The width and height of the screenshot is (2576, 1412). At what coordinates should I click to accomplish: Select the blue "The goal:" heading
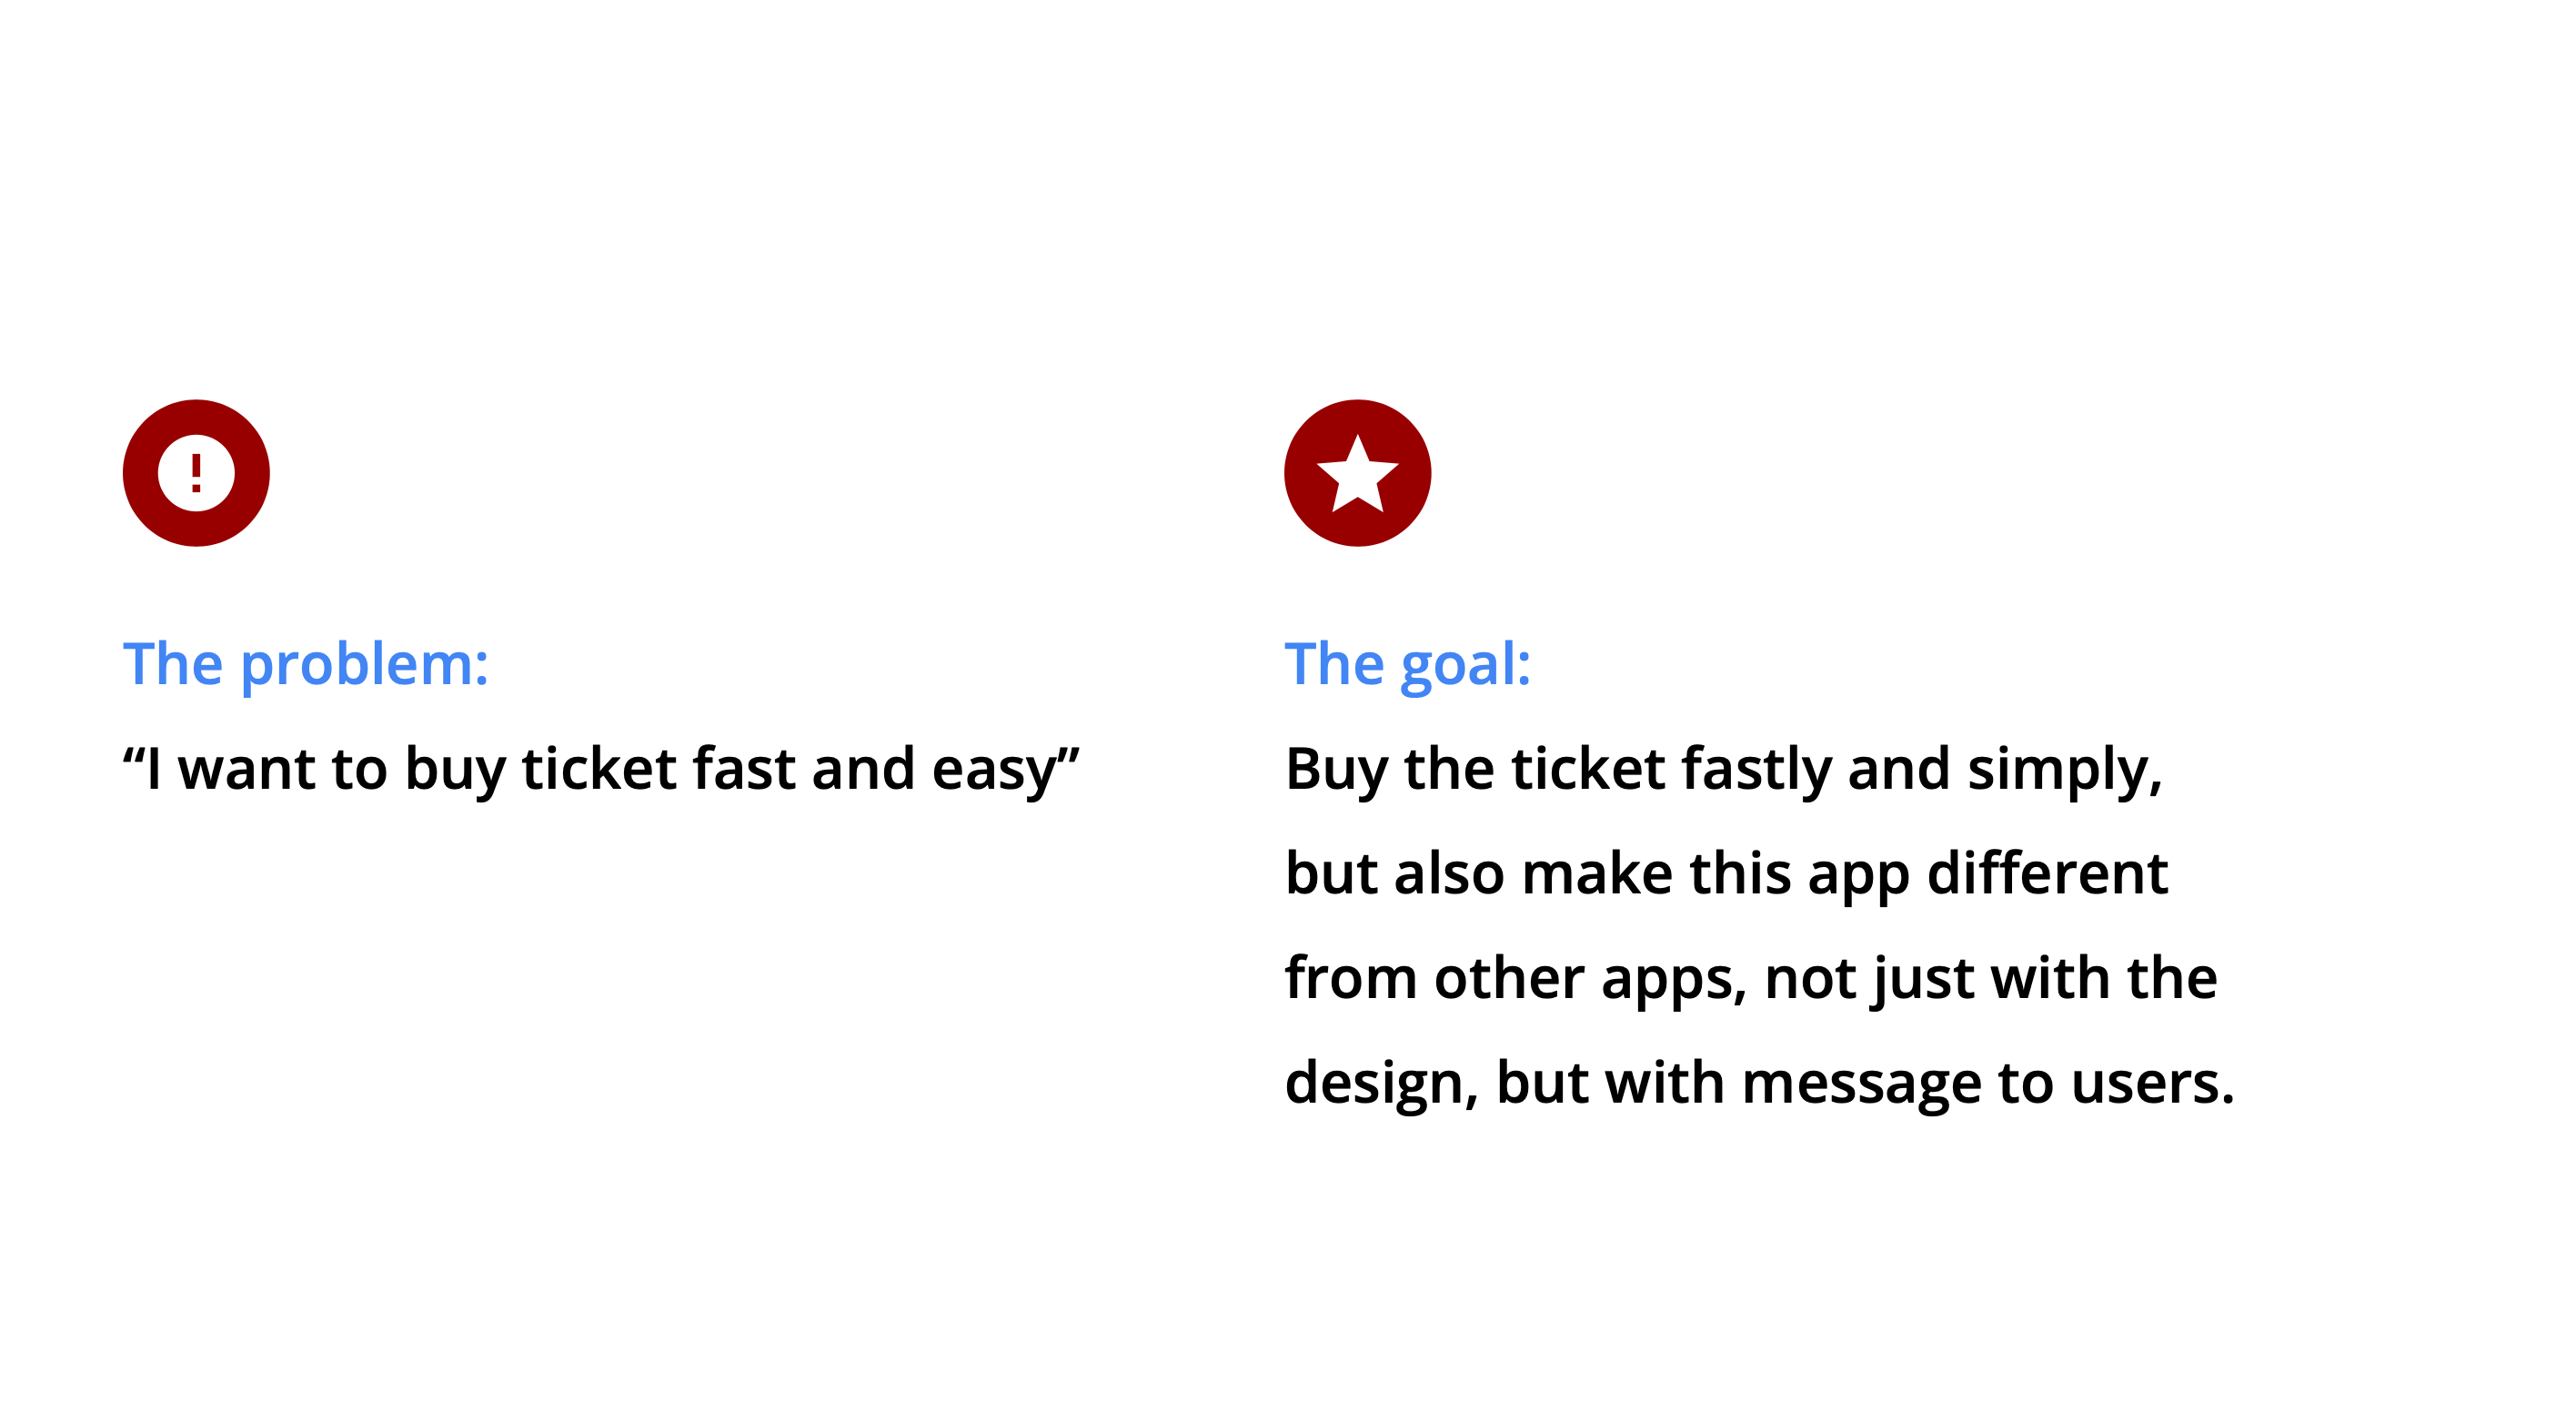1407,664
